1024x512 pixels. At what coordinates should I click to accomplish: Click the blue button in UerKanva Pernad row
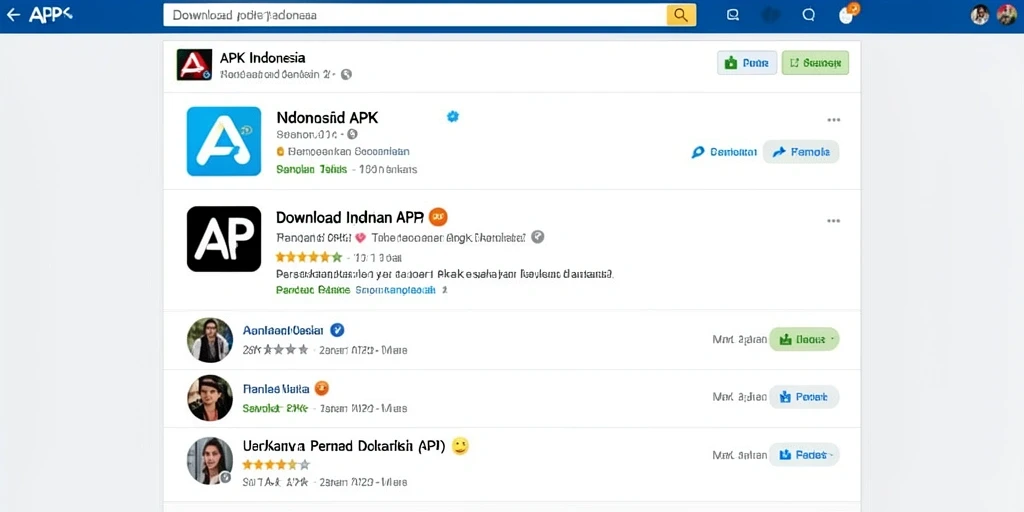[x=804, y=455]
